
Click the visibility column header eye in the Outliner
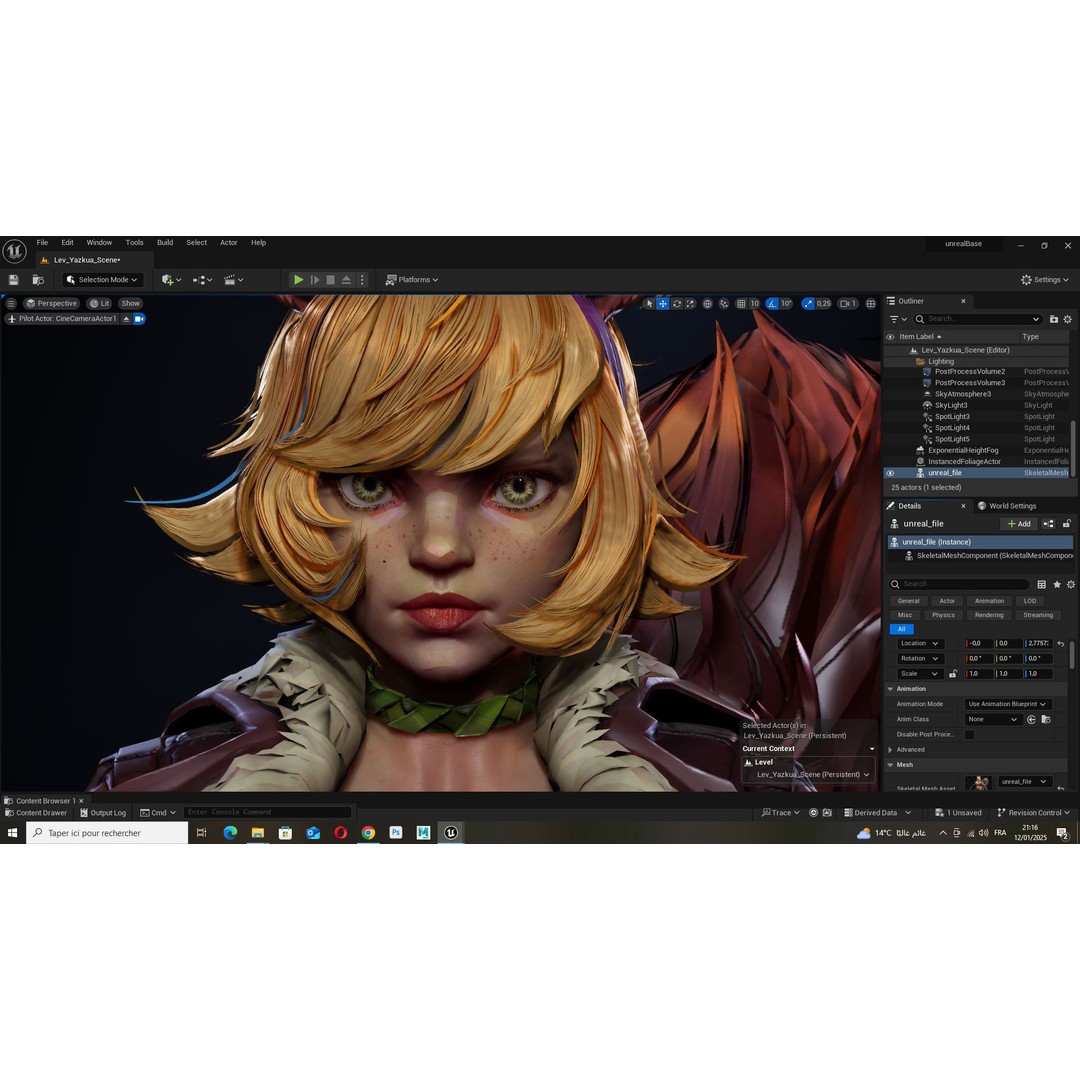890,337
